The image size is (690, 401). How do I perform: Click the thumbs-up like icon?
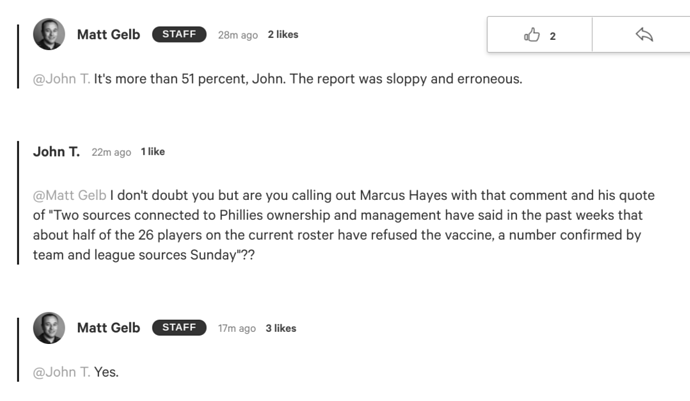[532, 35]
